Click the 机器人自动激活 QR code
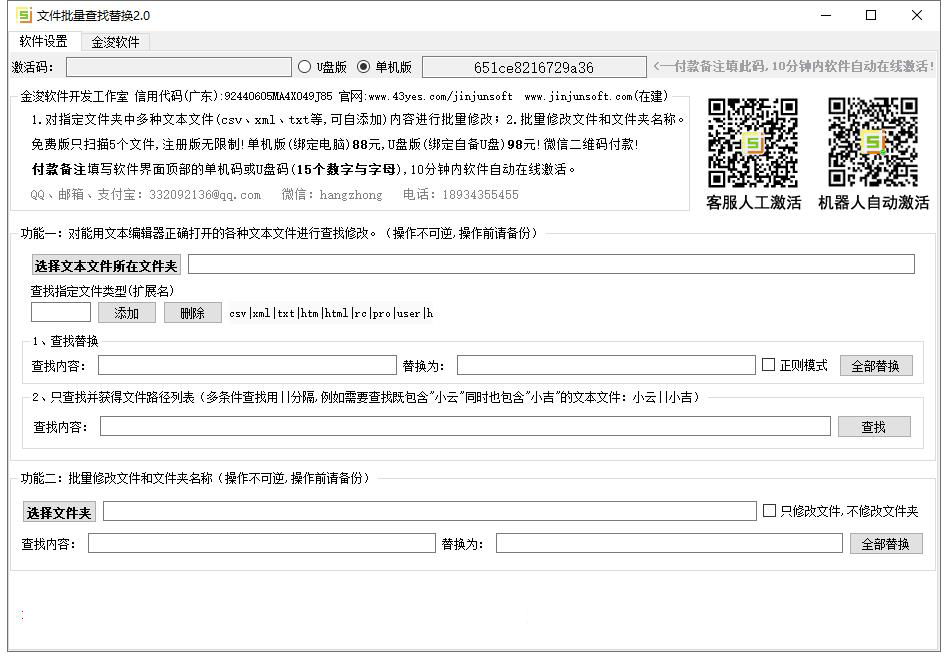This screenshot has height=659, width=948. pyautogui.click(x=873, y=142)
